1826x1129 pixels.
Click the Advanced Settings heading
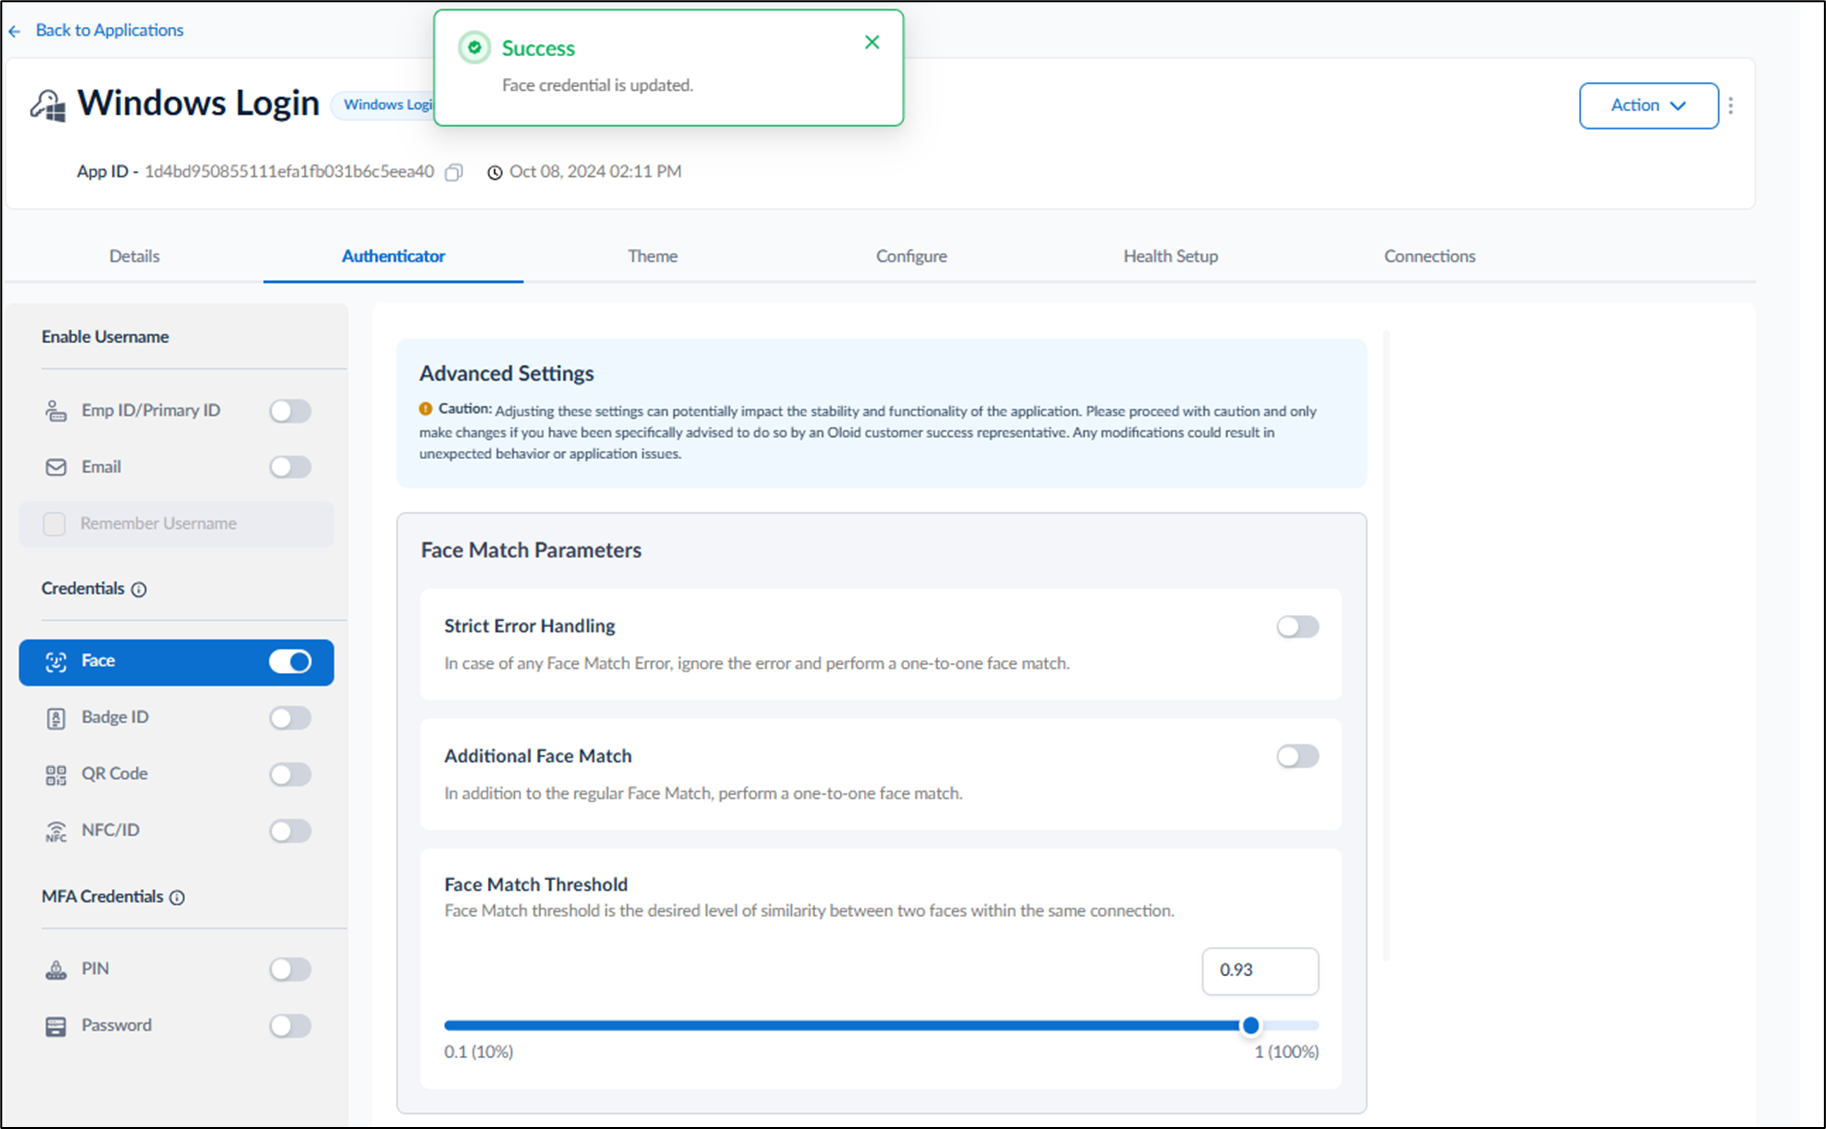pos(506,373)
